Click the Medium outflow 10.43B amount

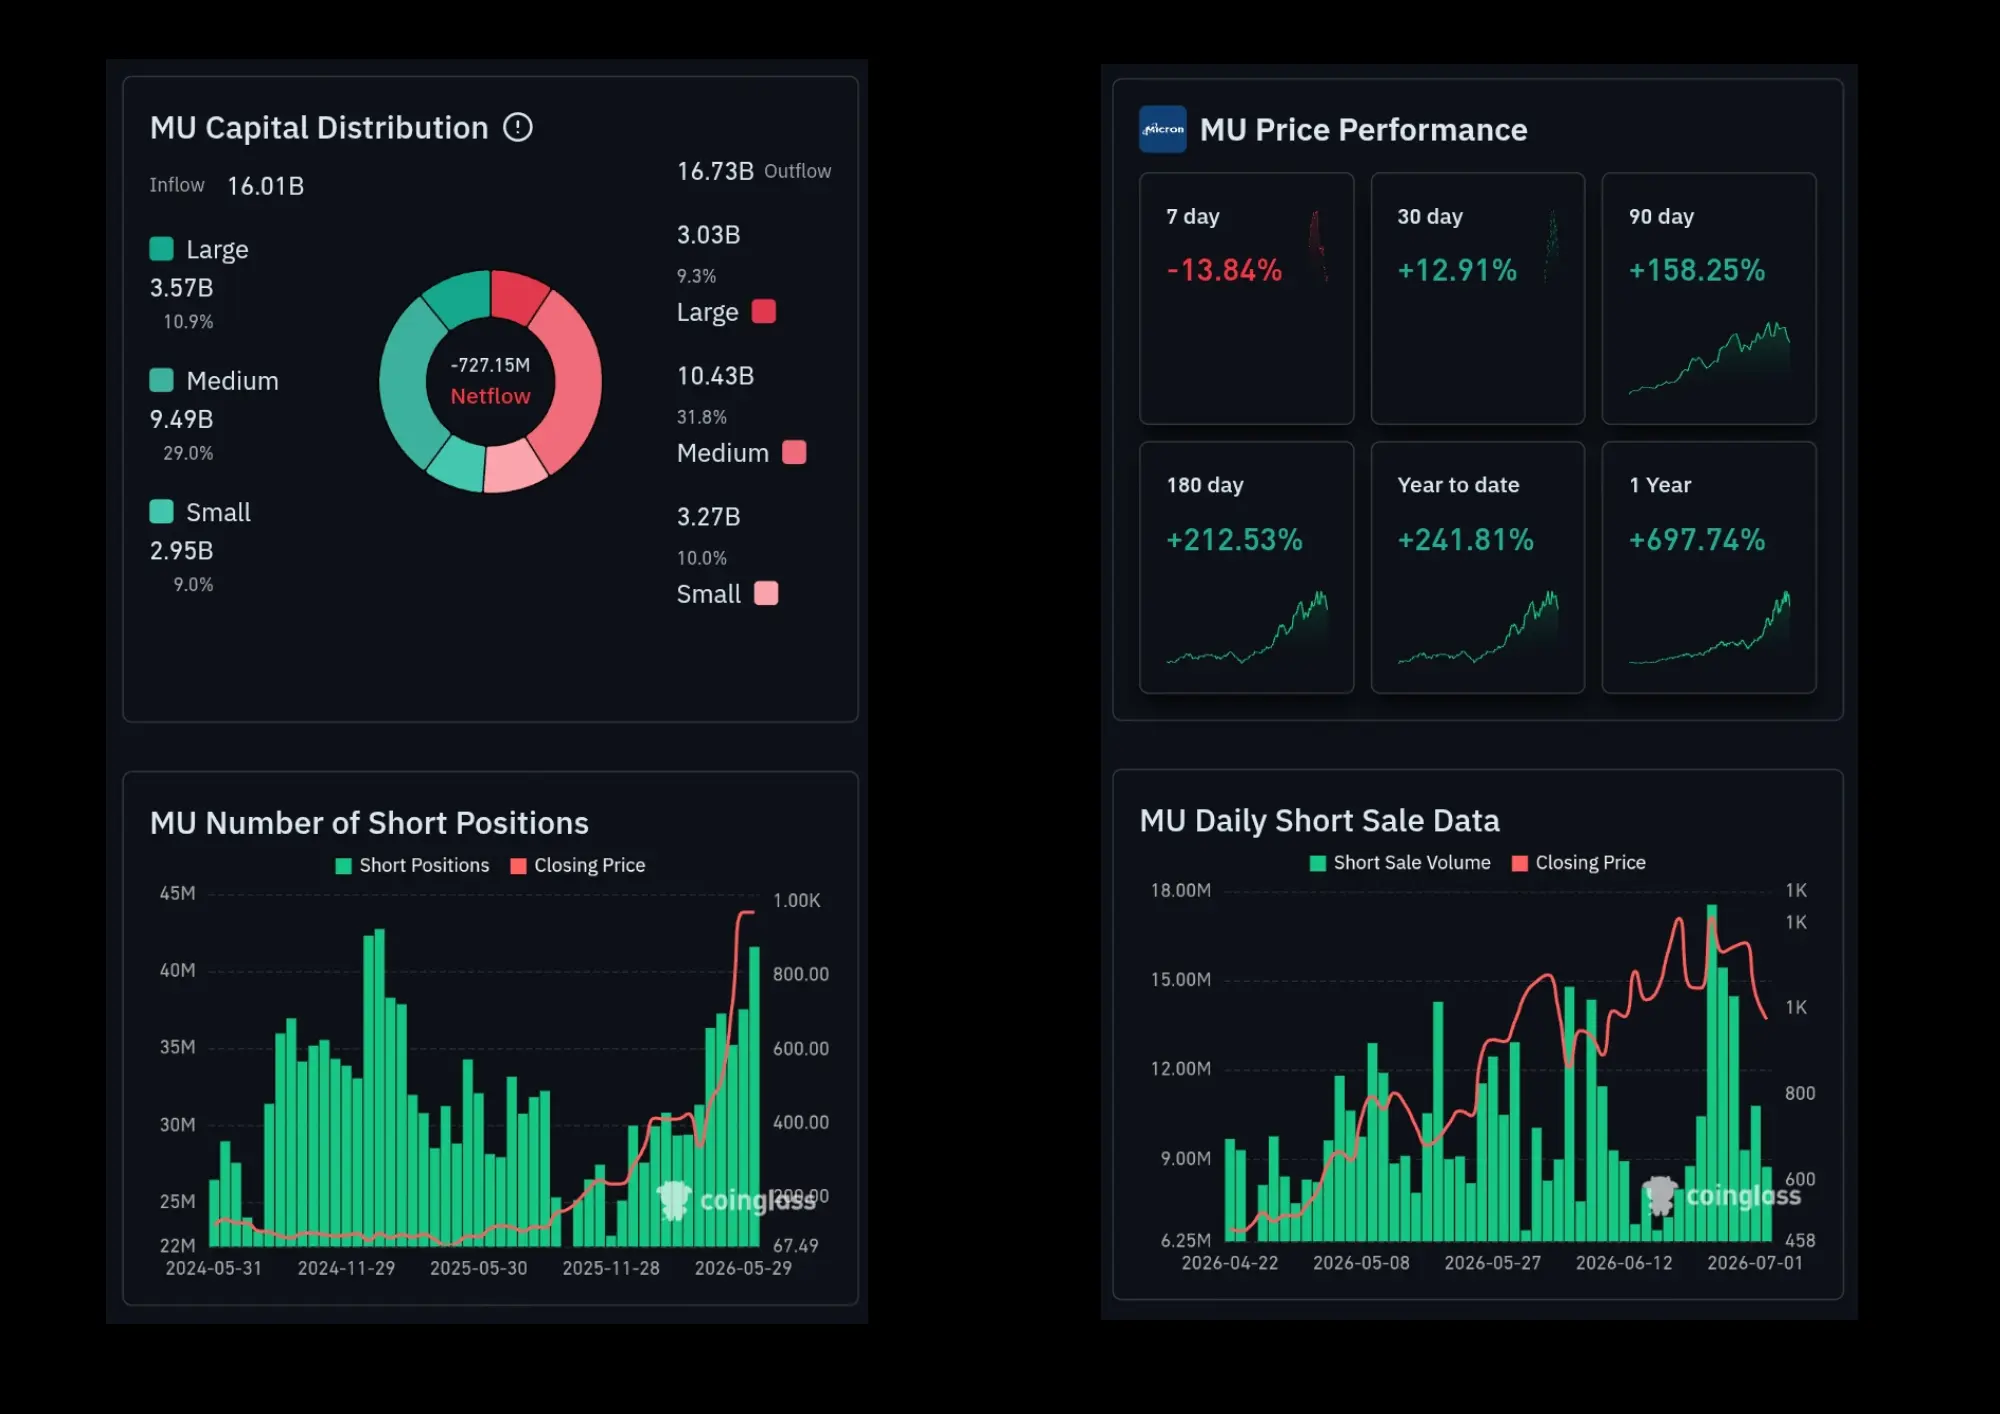tap(715, 376)
